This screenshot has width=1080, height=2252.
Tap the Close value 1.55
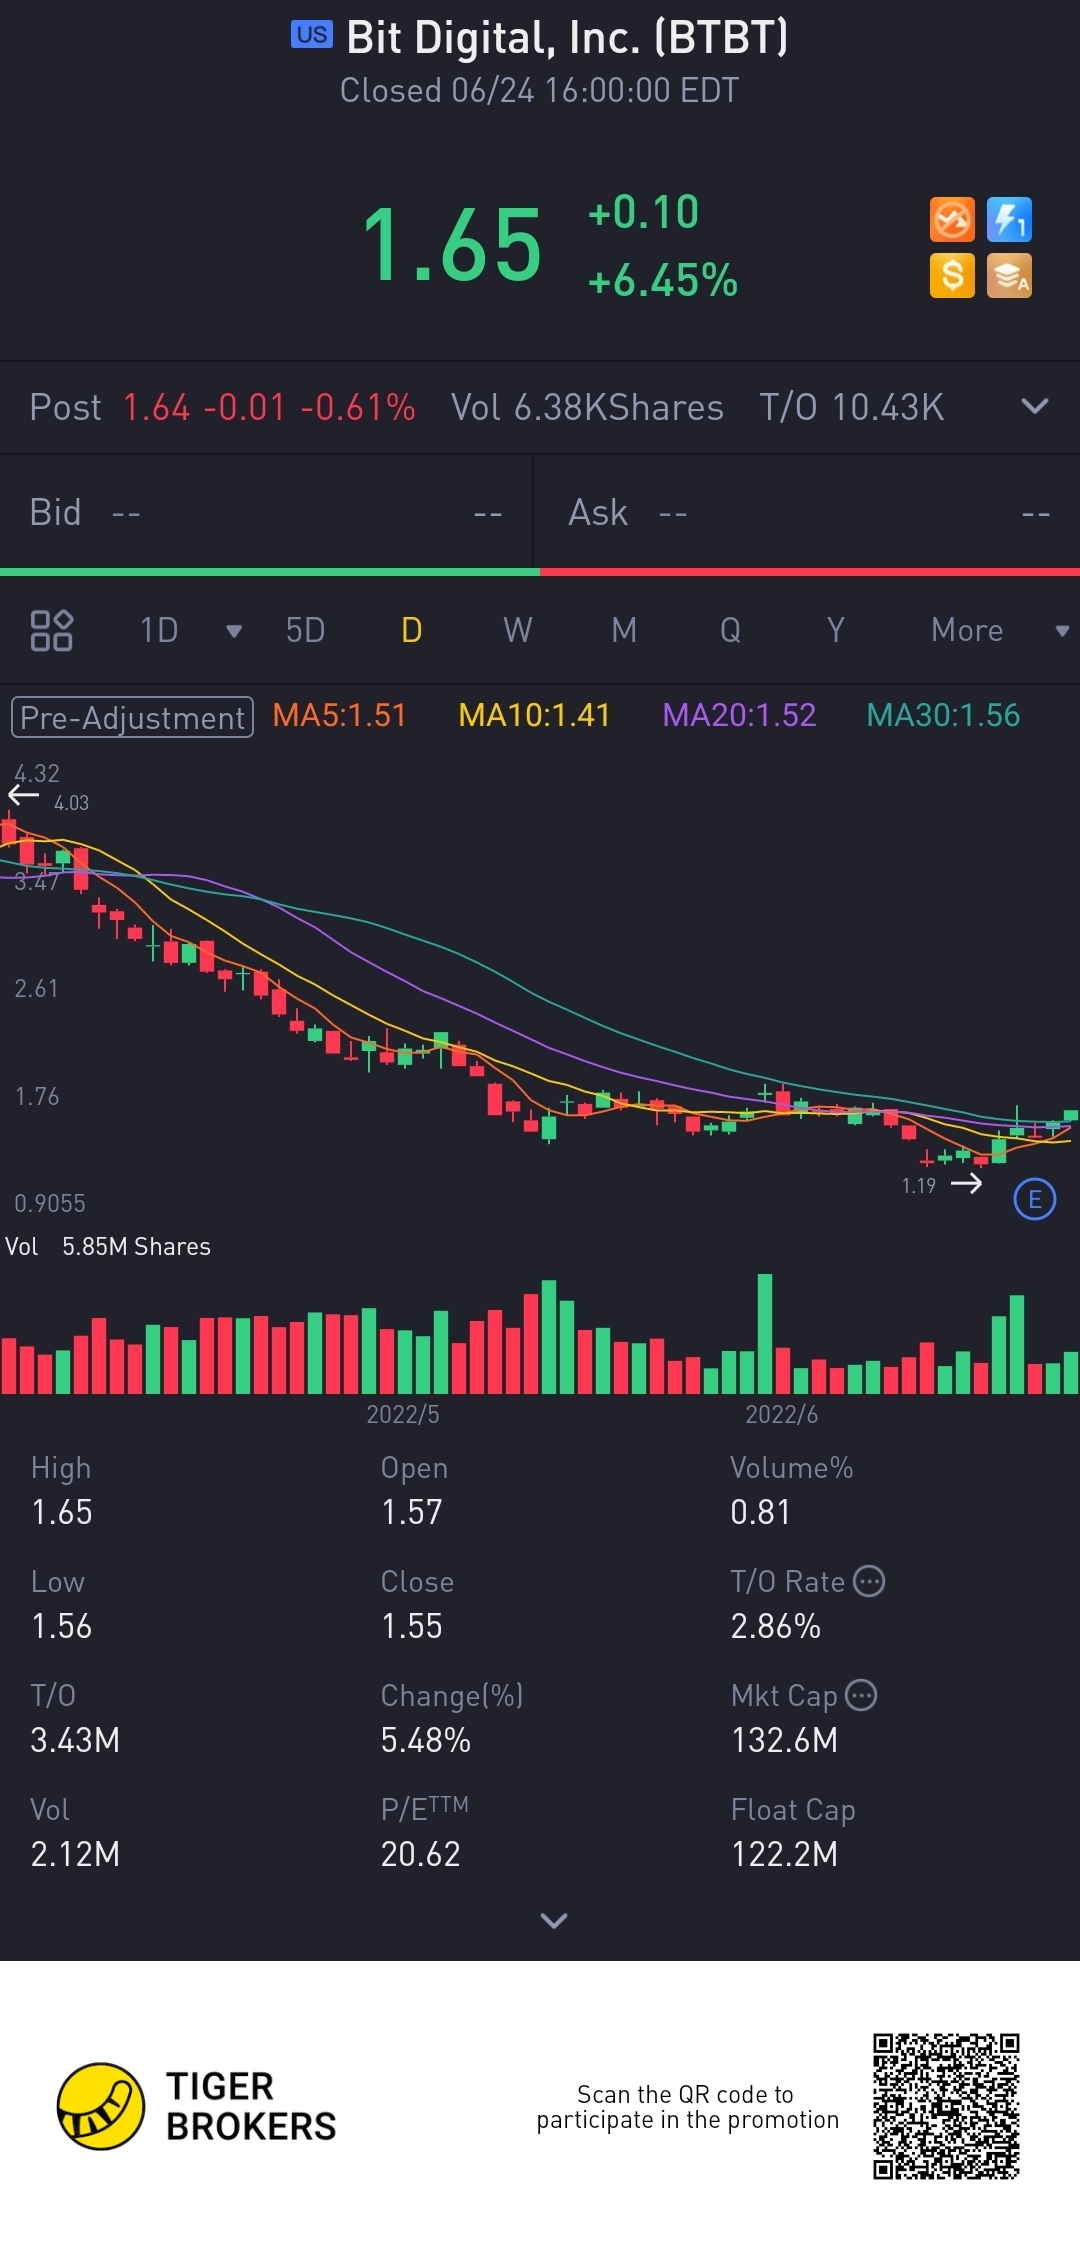point(412,1626)
